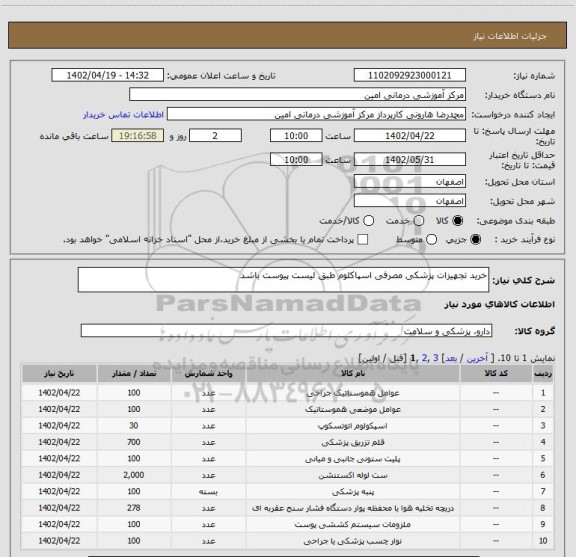Select row اسپکولوم اتوتسکوپ
This screenshot has width=576, height=557.
[x=287, y=425]
